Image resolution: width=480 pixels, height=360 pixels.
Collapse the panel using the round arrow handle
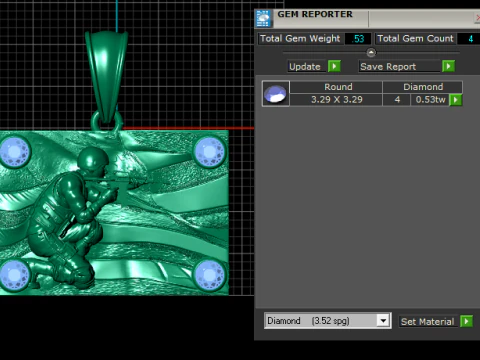point(371,53)
